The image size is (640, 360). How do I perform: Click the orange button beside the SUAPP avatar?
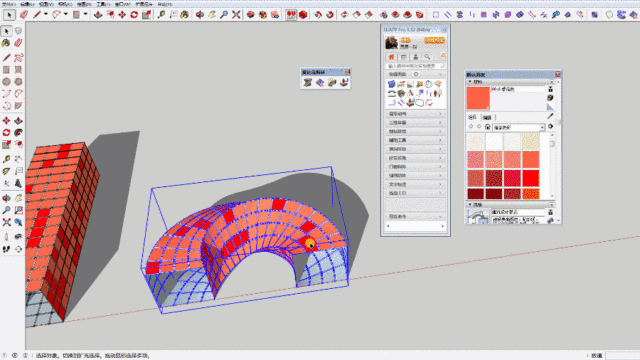[x=434, y=40]
